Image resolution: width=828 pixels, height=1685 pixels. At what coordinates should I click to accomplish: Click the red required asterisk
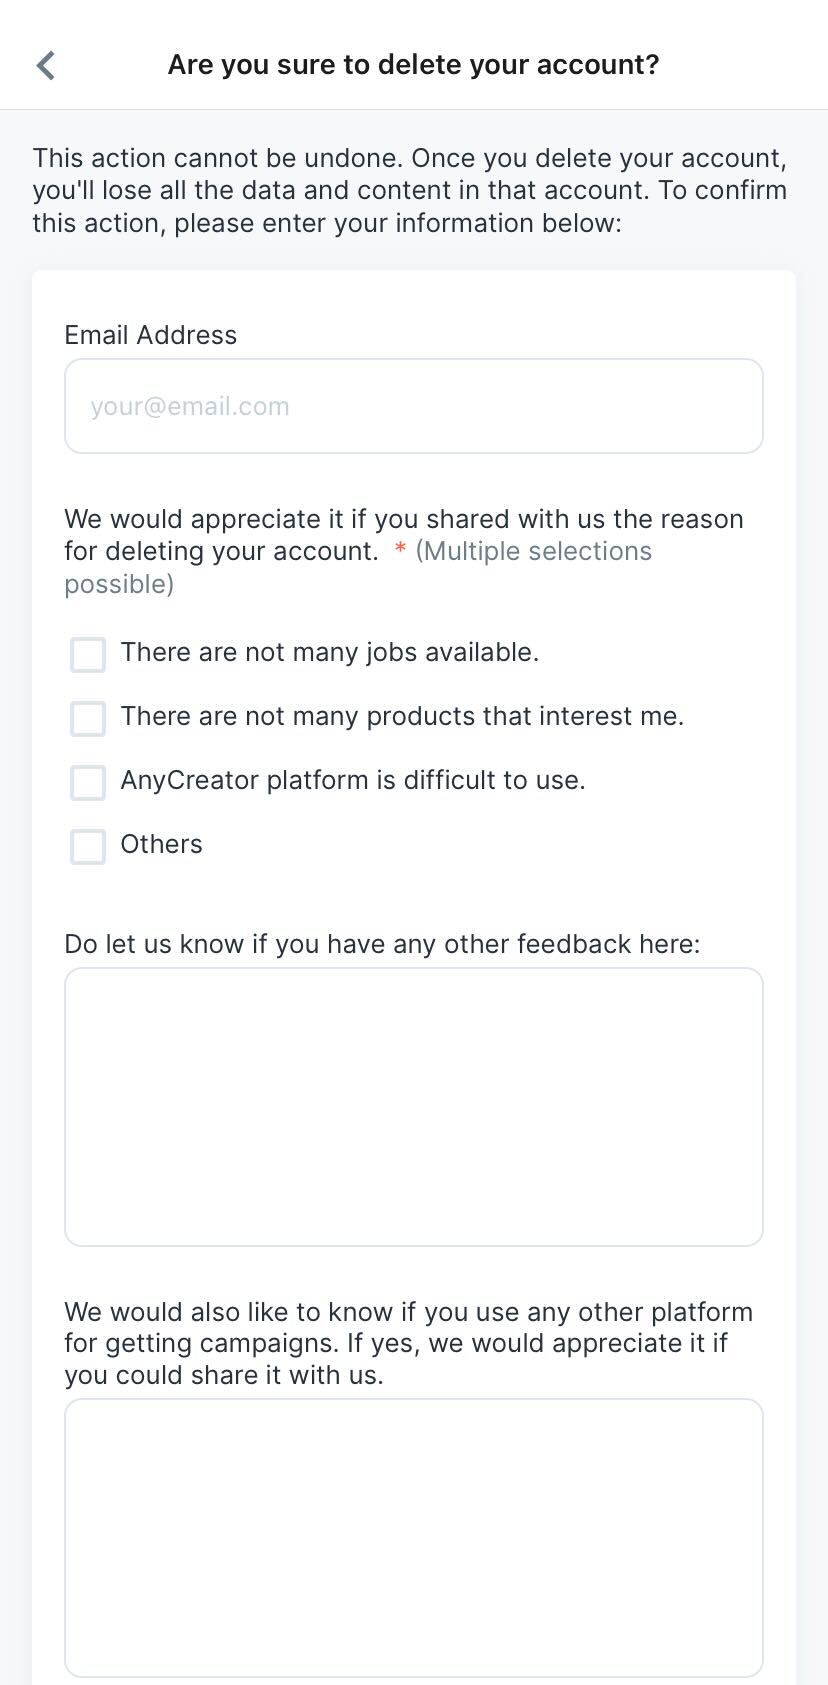pyautogui.click(x=399, y=551)
